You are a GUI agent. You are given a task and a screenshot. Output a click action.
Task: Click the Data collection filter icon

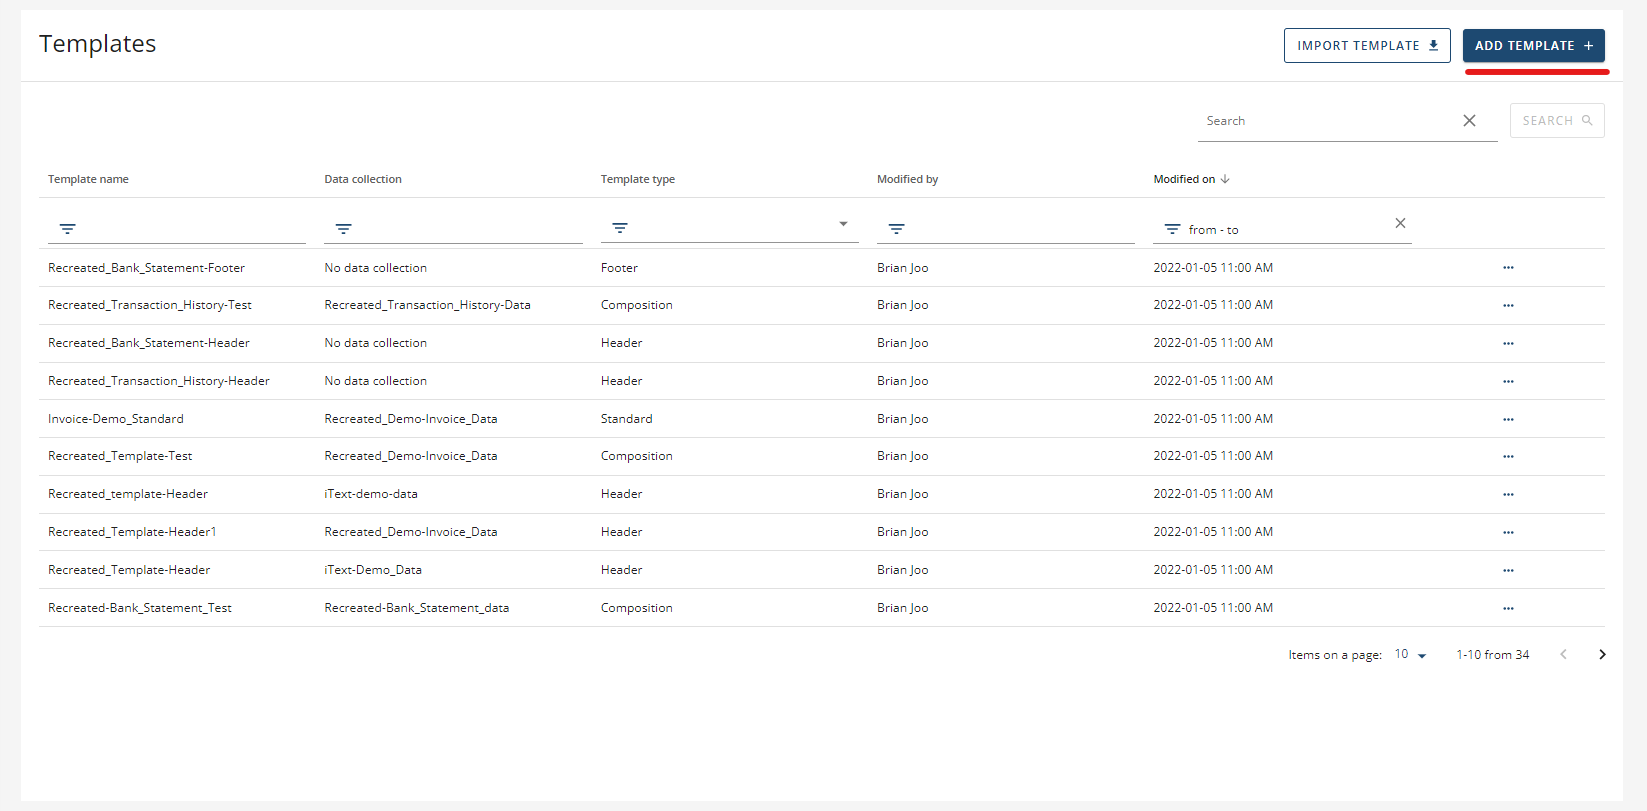[343, 229]
